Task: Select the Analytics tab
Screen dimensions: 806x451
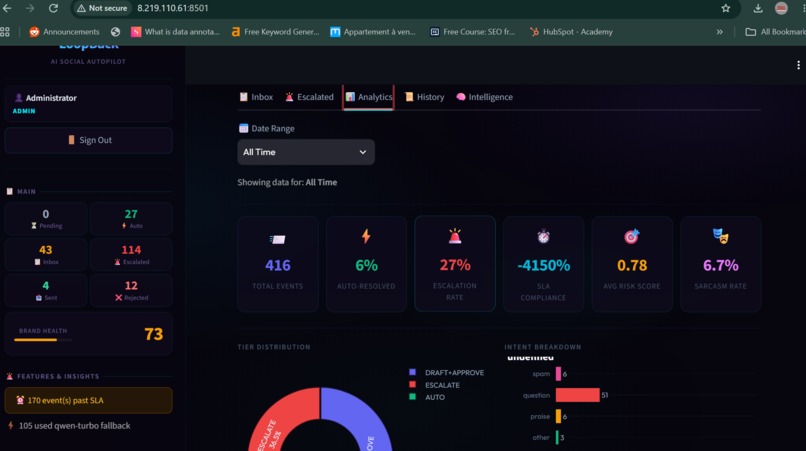Action: (x=369, y=97)
